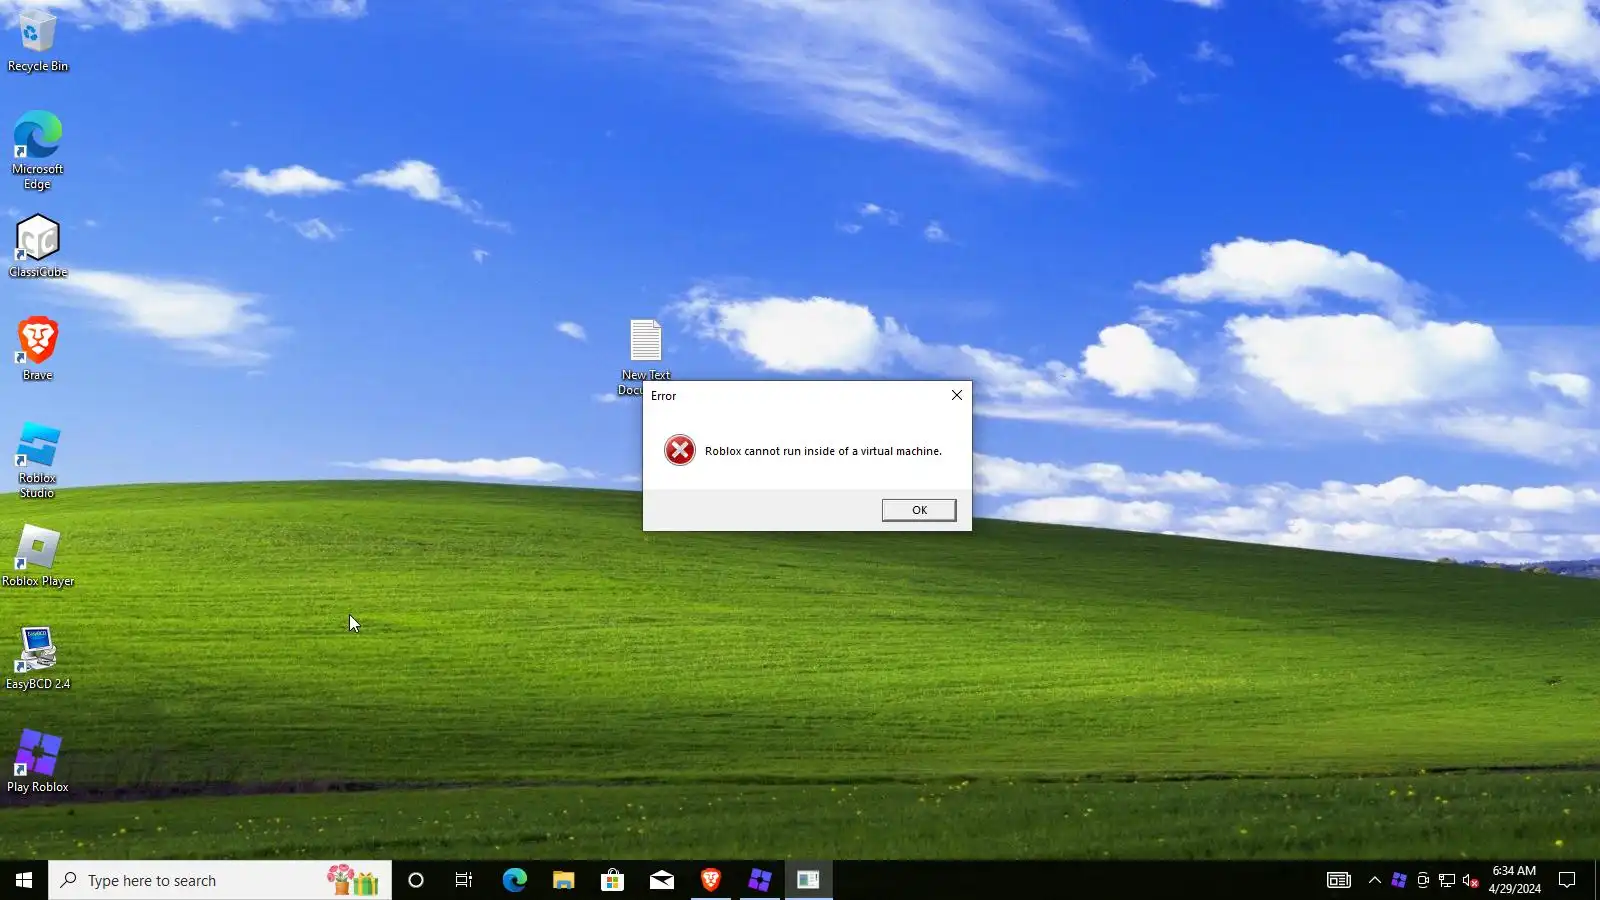
Task: Select the ClassiCube desktop shortcut
Action: [x=38, y=246]
